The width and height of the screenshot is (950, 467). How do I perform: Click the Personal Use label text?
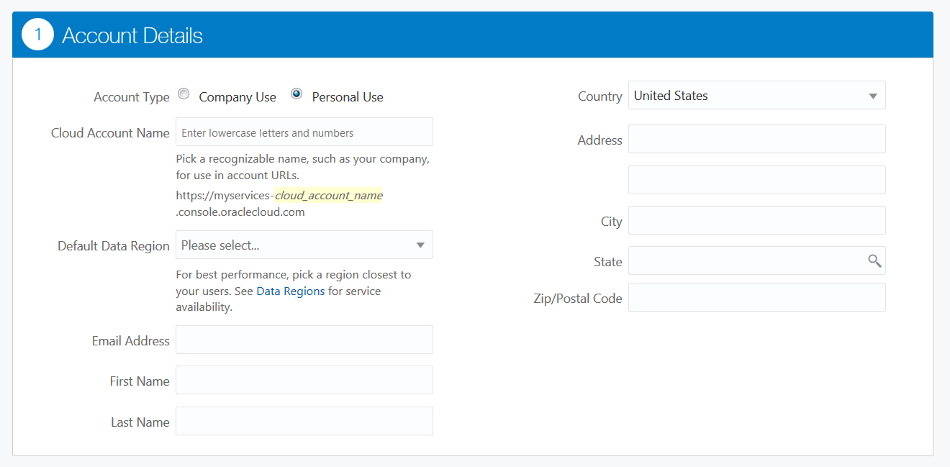tap(347, 97)
